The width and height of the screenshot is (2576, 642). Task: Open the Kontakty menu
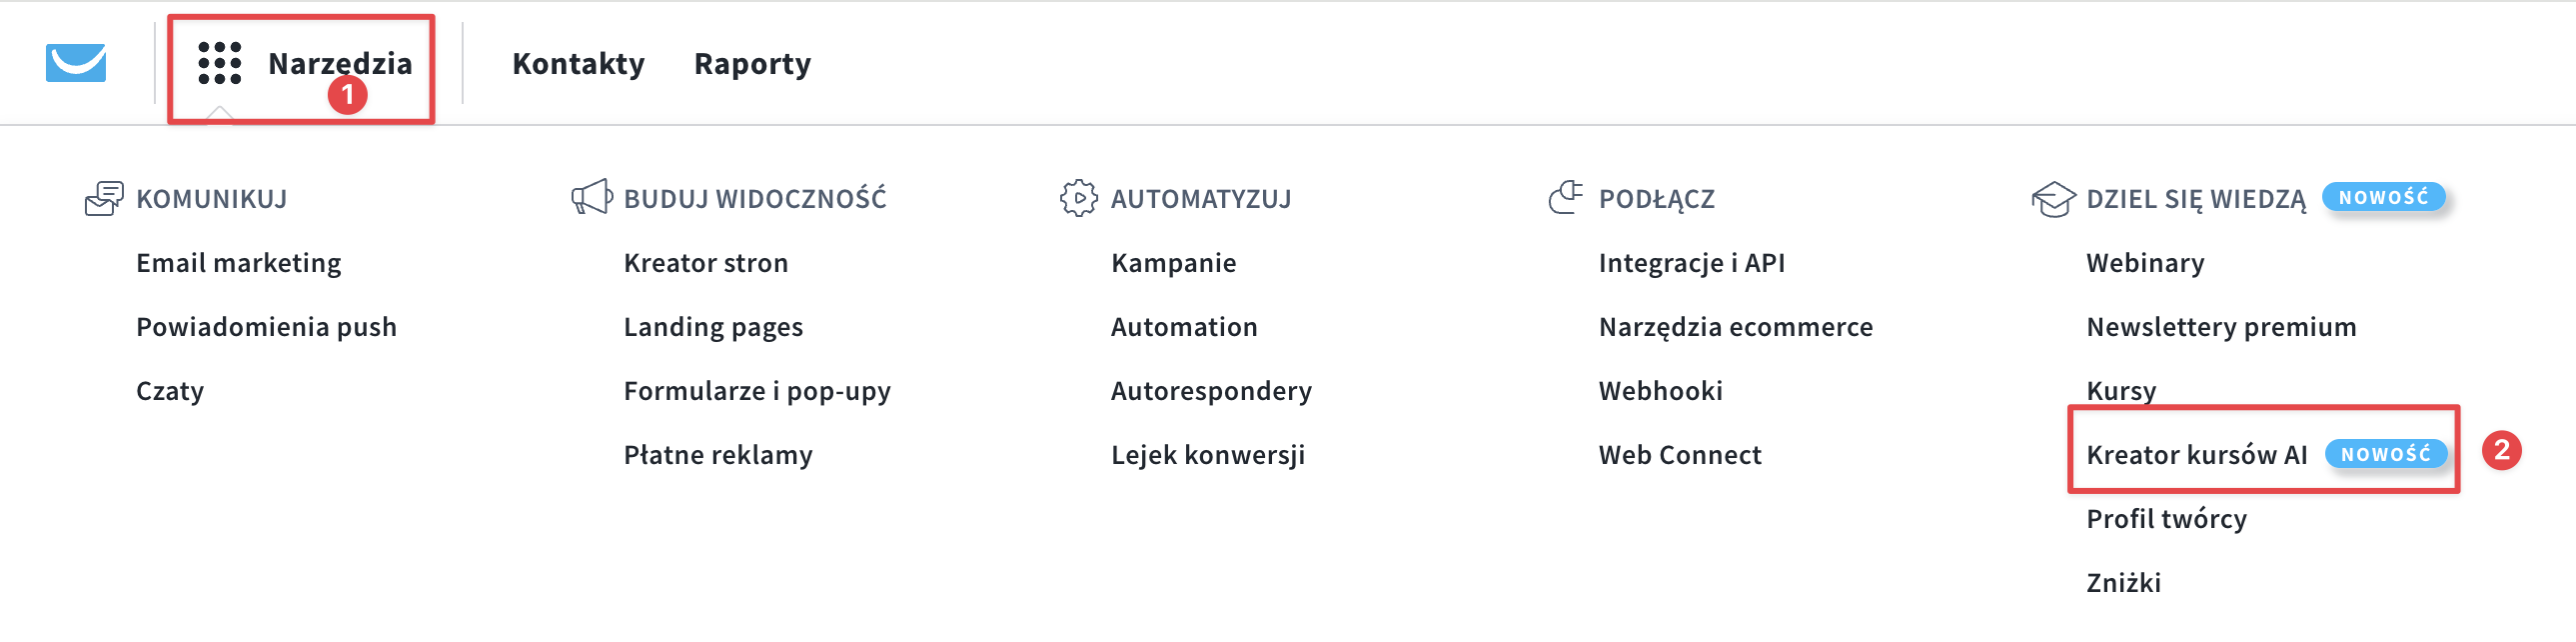[x=578, y=63]
